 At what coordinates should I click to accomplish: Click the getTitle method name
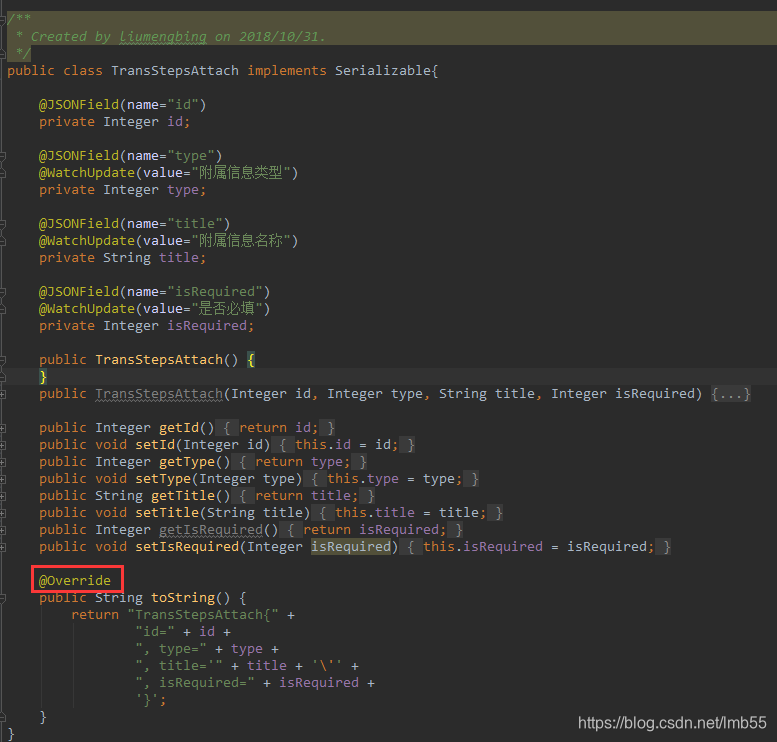182,496
